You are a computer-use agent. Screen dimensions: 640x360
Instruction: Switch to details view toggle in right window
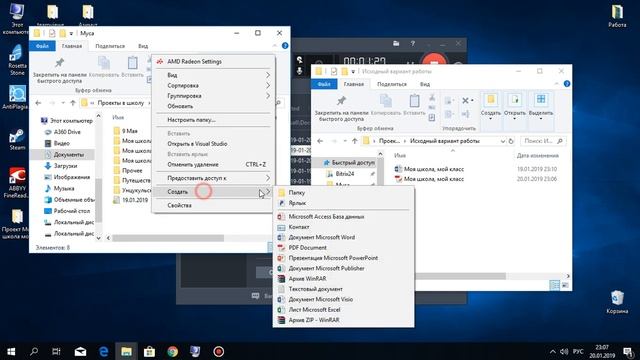[x=554, y=285]
